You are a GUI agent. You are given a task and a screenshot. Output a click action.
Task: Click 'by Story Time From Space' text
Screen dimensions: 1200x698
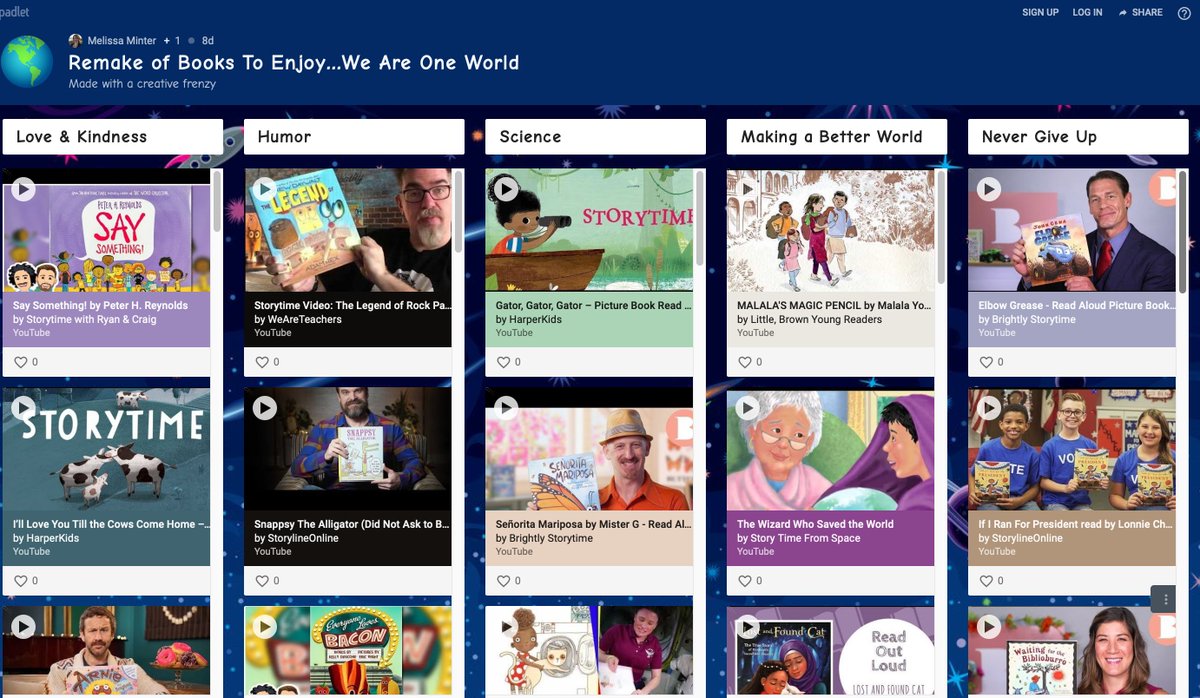(798, 538)
